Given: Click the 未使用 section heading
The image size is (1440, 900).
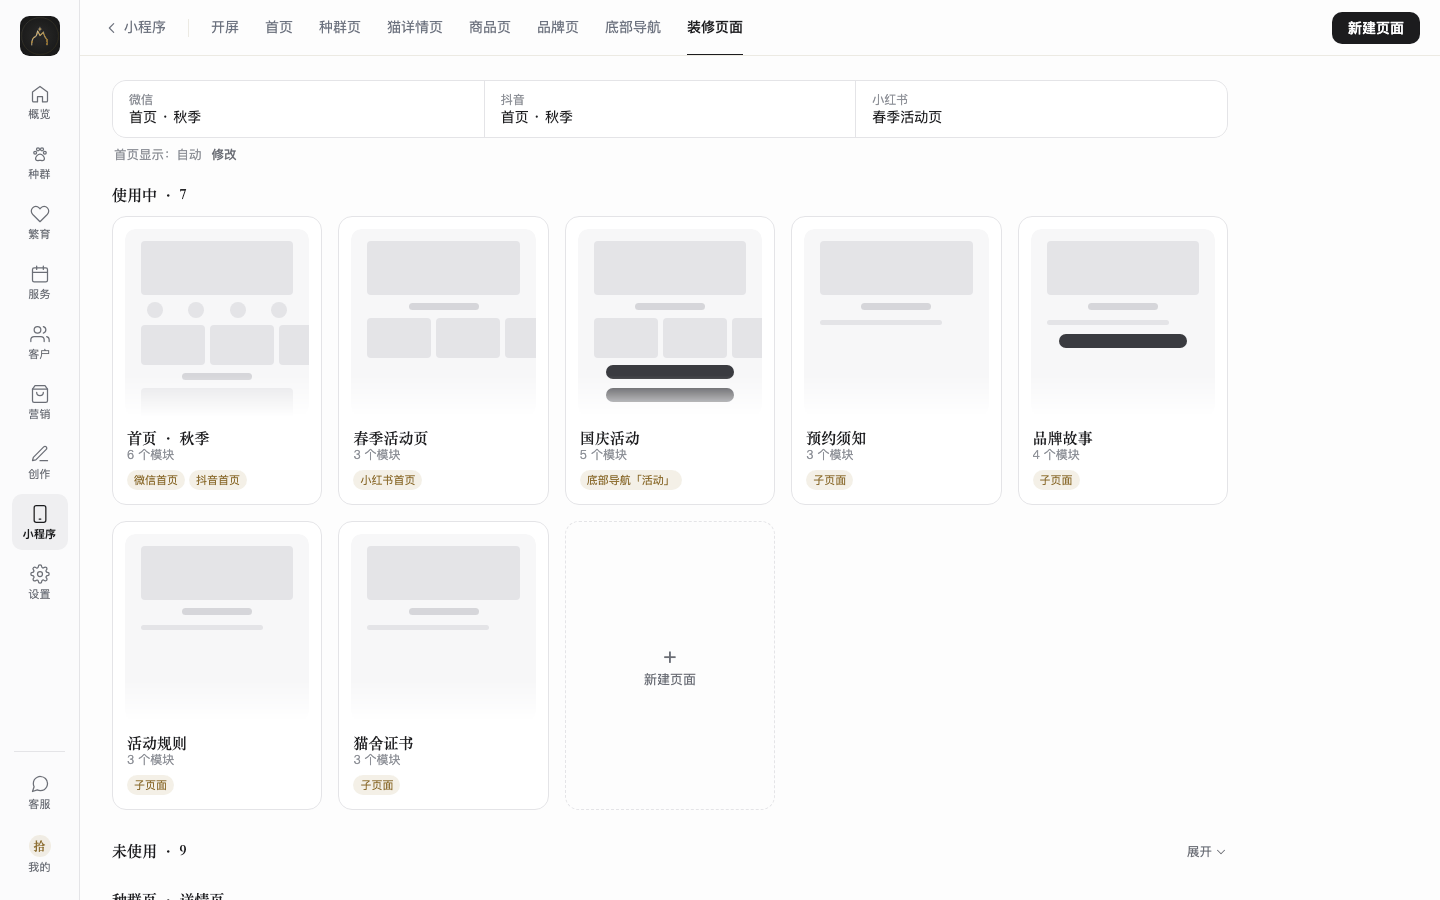Looking at the screenshot, I should 149,852.
